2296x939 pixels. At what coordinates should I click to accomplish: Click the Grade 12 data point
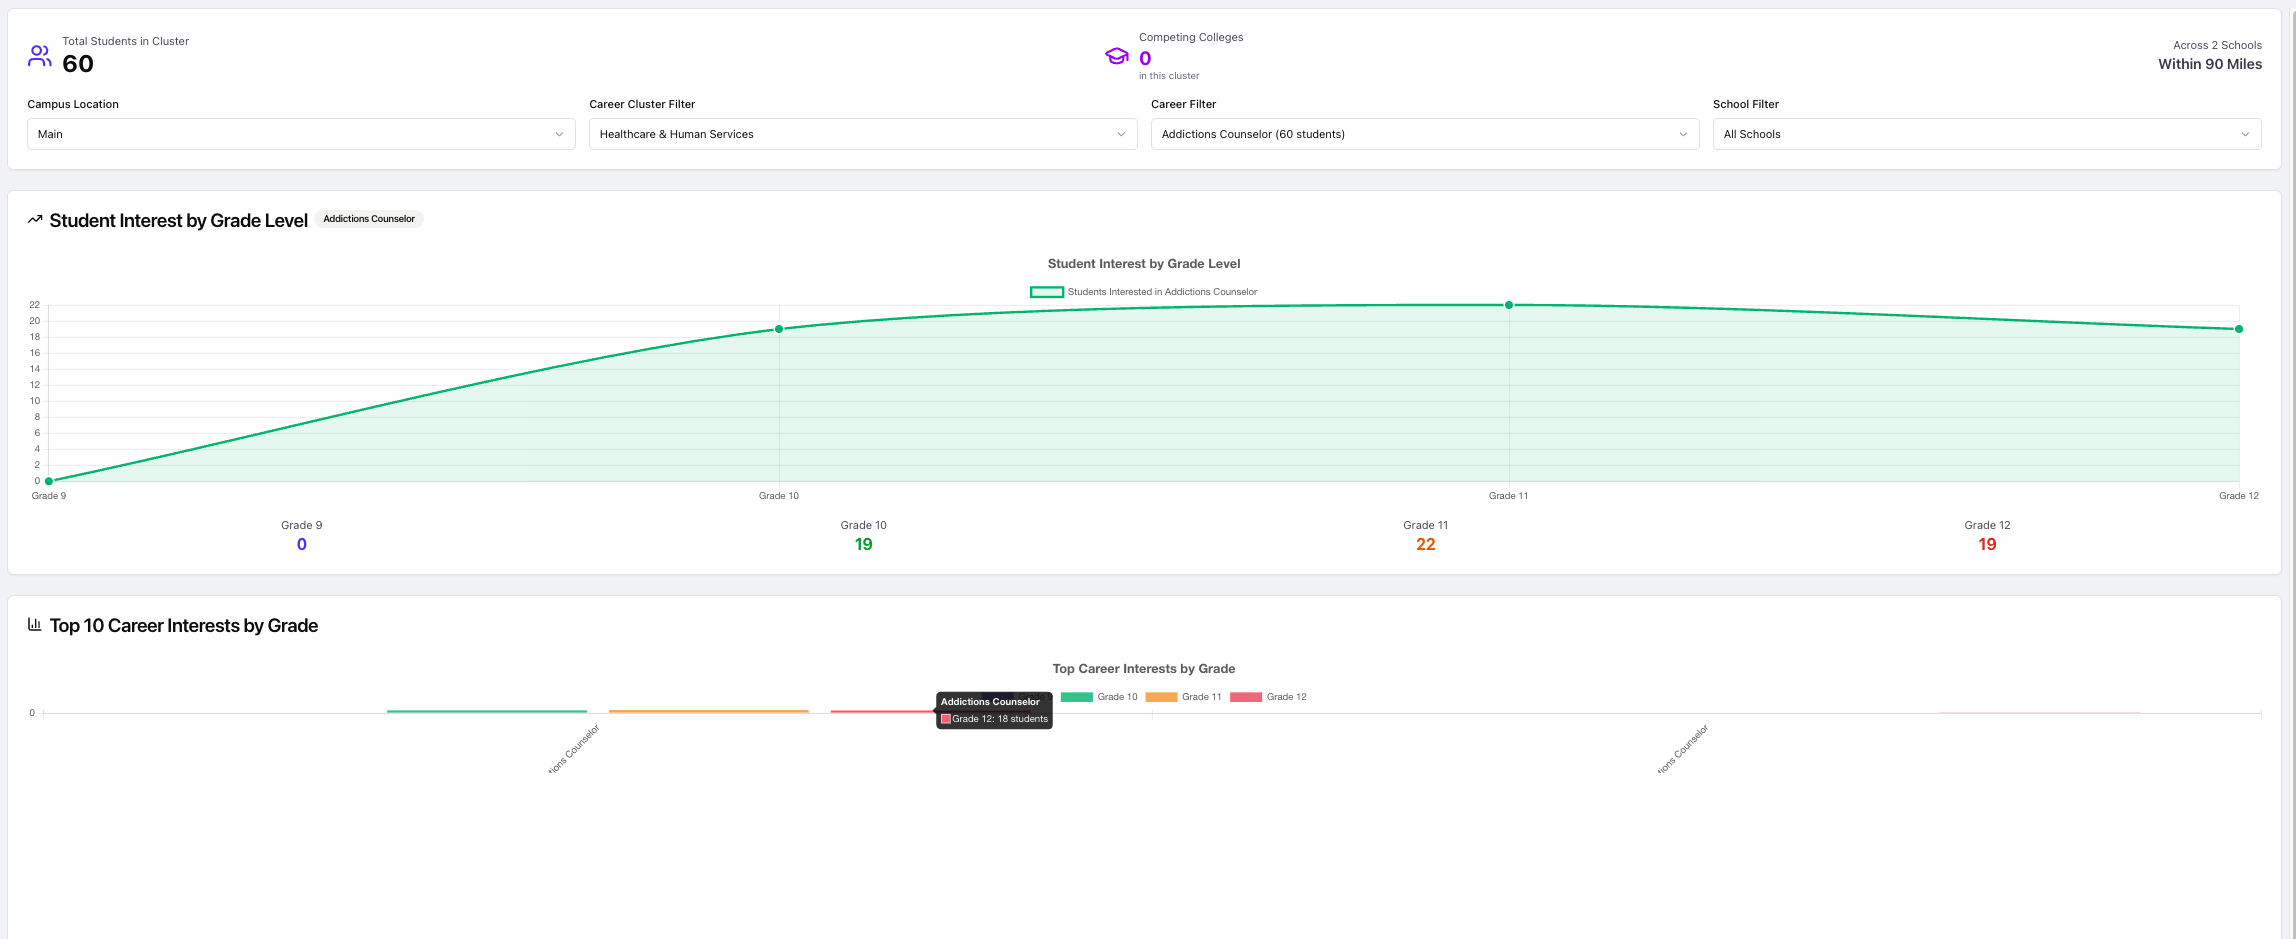[2239, 329]
